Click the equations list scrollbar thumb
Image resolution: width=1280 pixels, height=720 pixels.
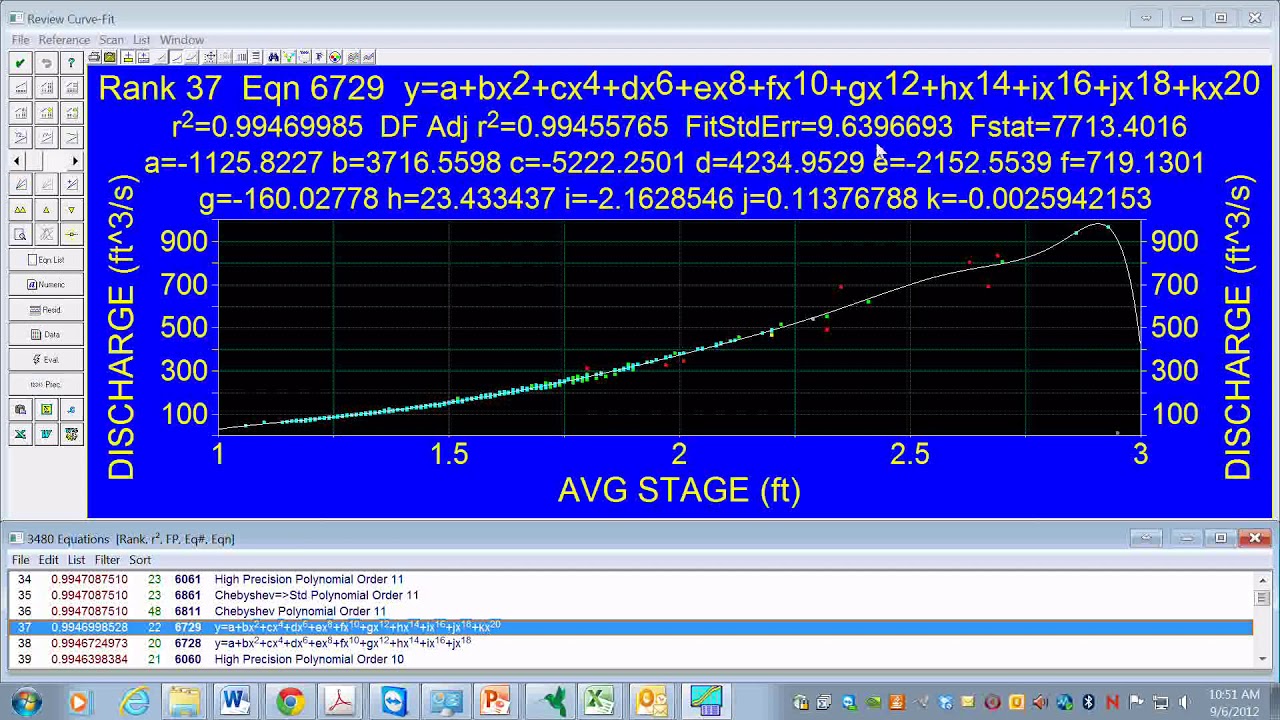pyautogui.click(x=1263, y=597)
